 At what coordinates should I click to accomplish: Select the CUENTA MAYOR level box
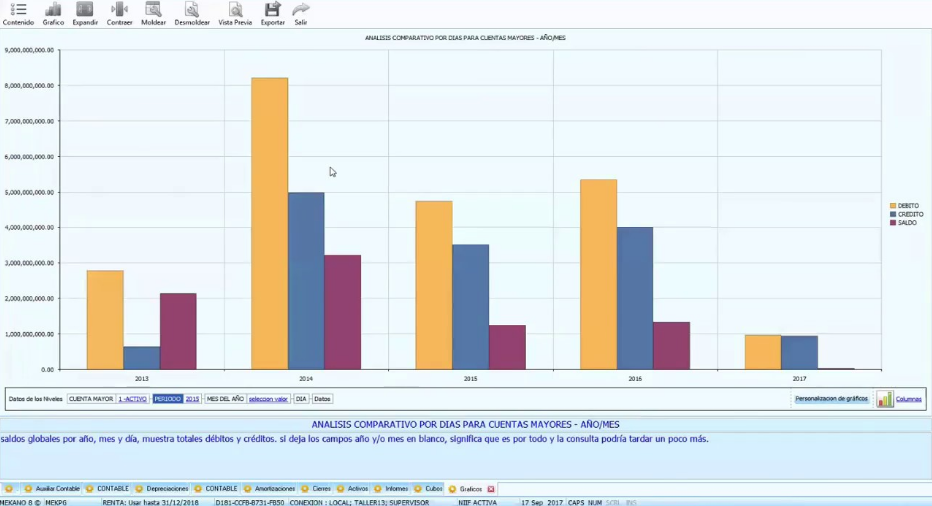coord(91,399)
